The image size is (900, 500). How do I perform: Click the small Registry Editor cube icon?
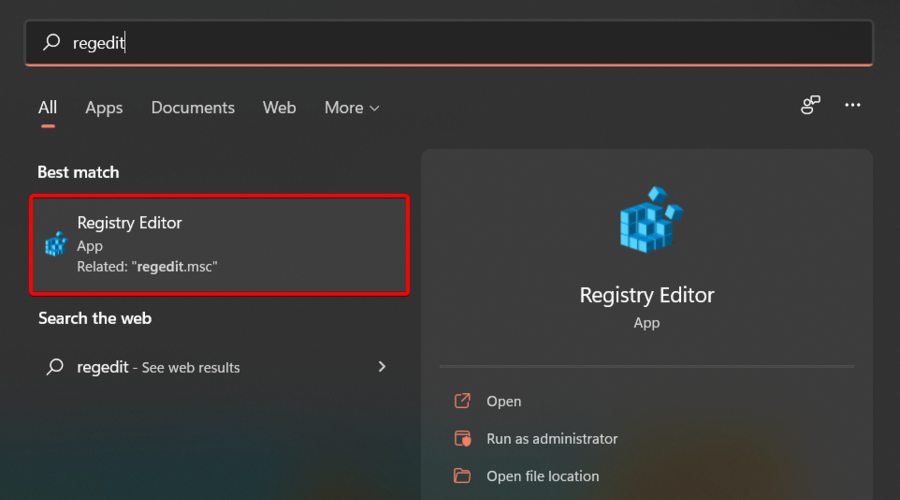click(56, 244)
